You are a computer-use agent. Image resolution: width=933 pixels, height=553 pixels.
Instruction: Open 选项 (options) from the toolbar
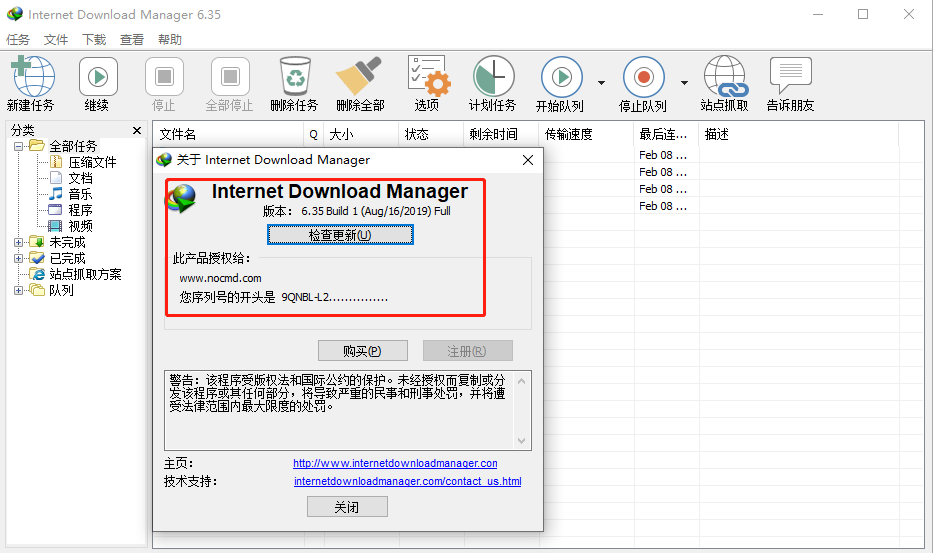click(427, 77)
